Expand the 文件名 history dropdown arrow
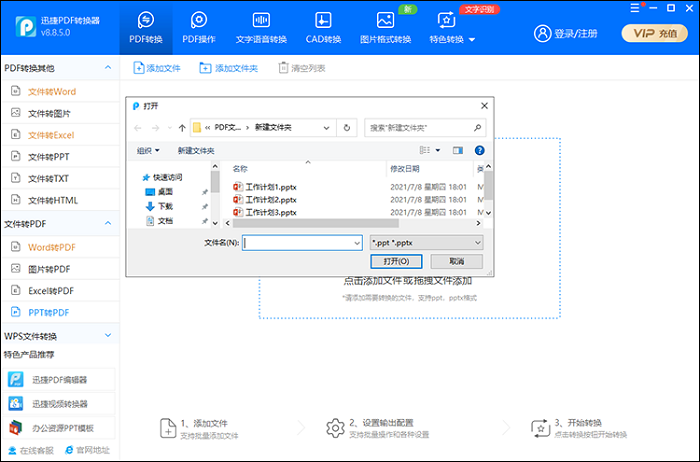The height and width of the screenshot is (462, 700). click(x=357, y=243)
